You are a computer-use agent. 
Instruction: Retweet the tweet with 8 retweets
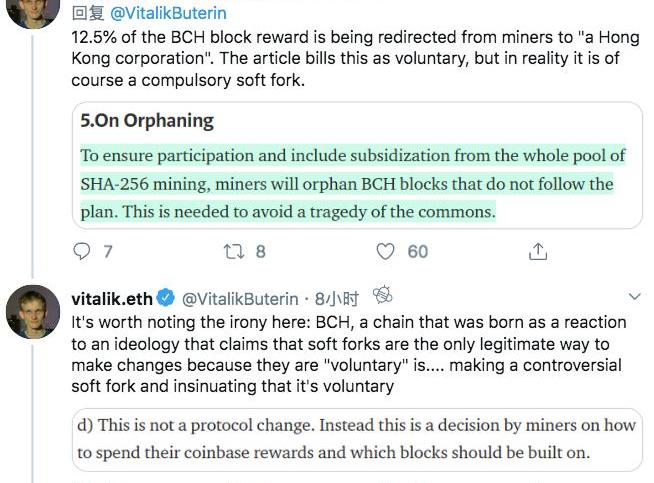(x=233, y=251)
